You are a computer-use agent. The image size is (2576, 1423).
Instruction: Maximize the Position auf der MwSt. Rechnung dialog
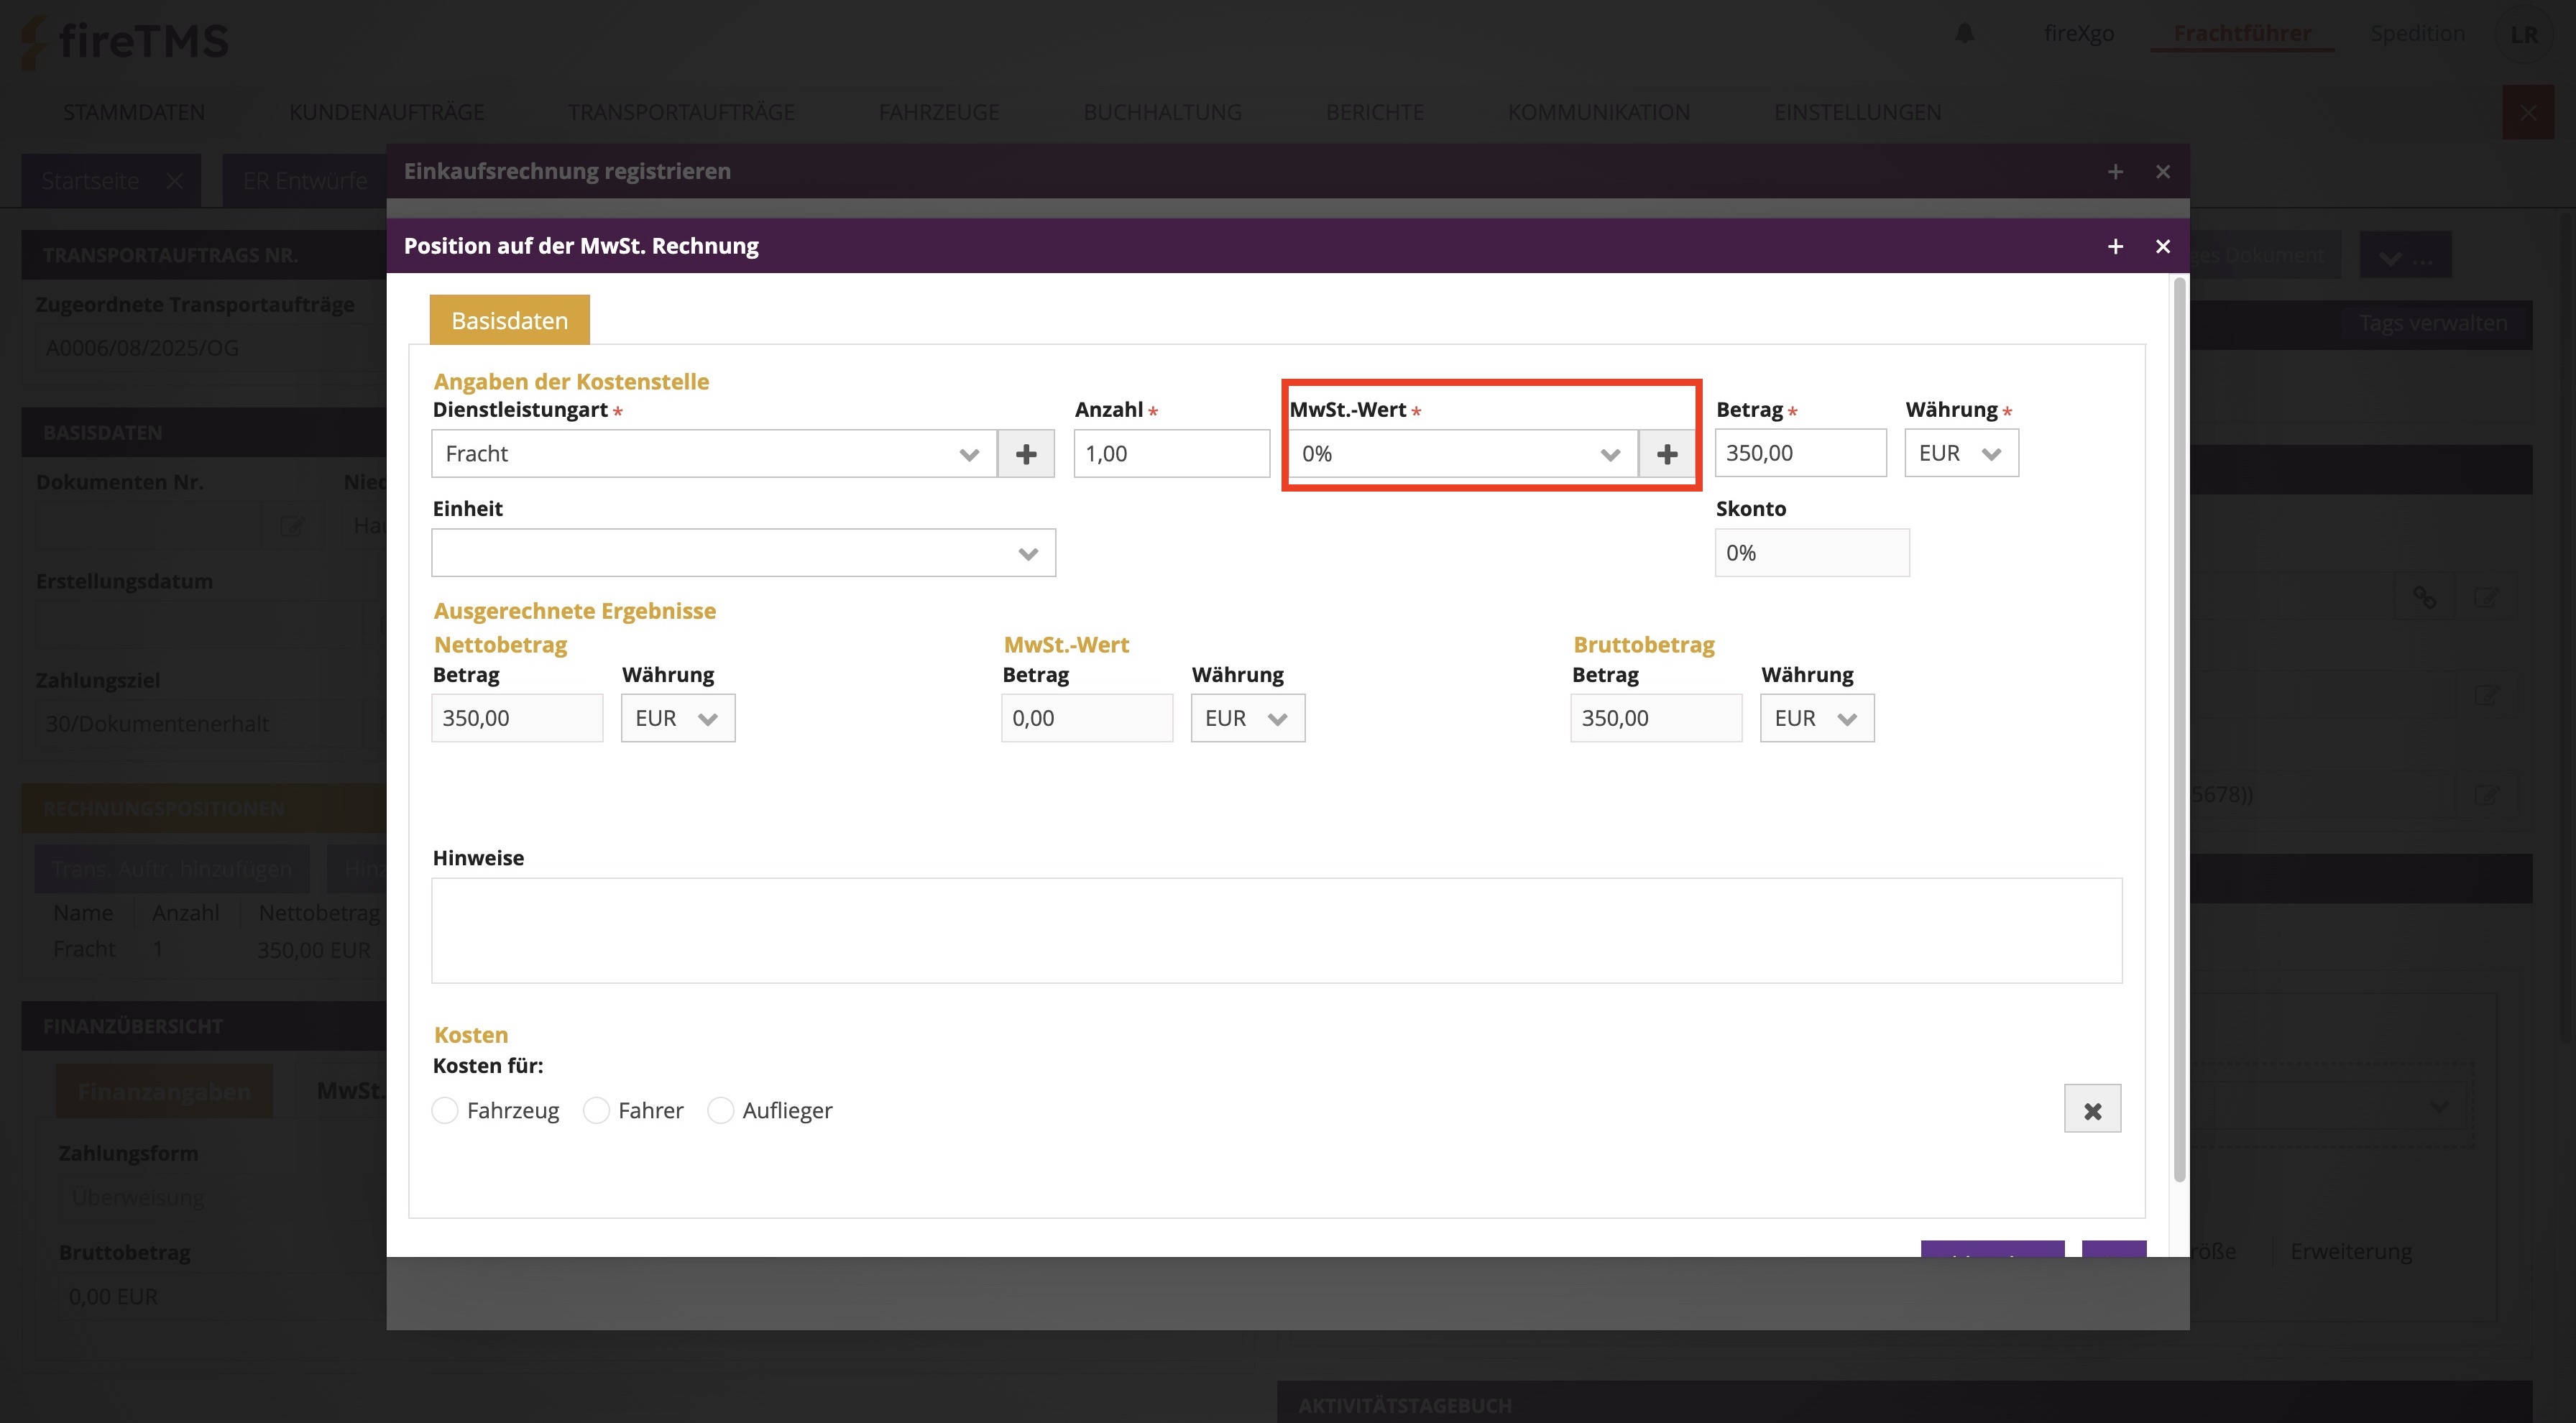coord(2115,246)
